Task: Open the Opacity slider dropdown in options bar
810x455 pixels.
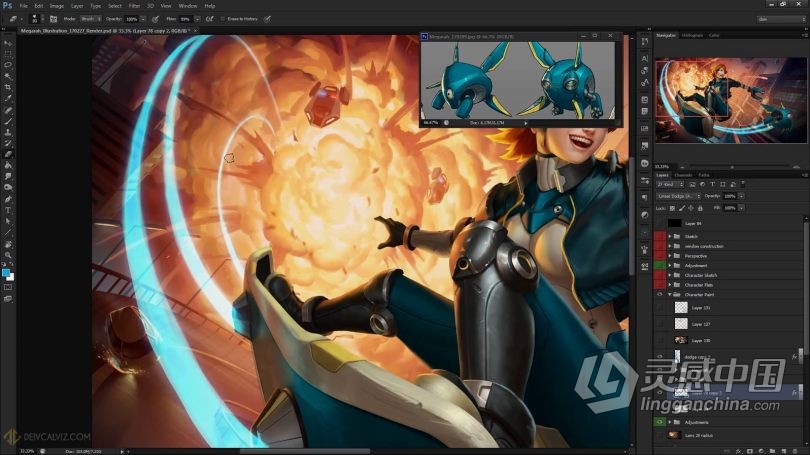Action: point(143,19)
